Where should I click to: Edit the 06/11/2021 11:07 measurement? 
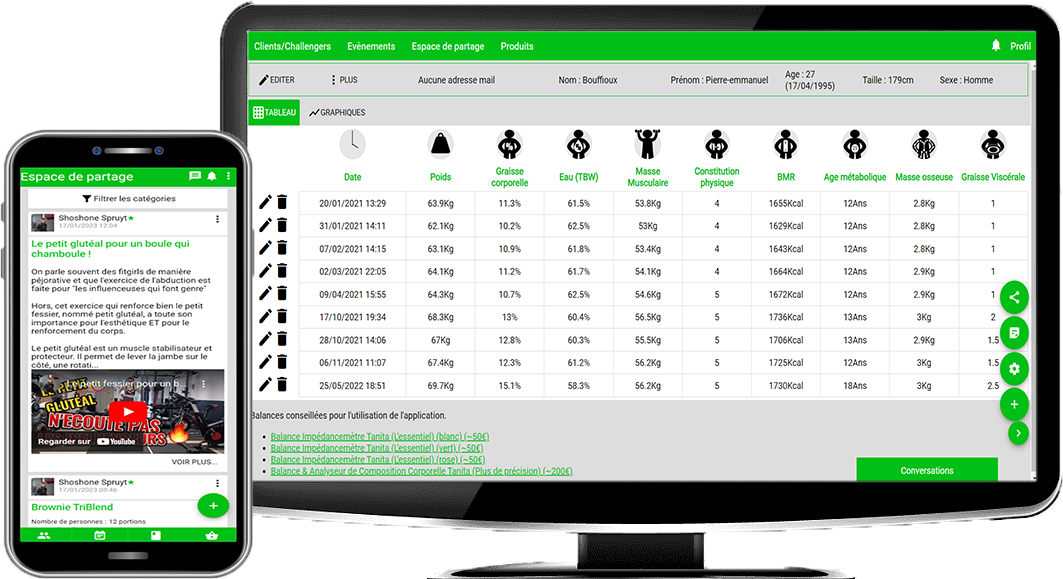pyautogui.click(x=265, y=362)
